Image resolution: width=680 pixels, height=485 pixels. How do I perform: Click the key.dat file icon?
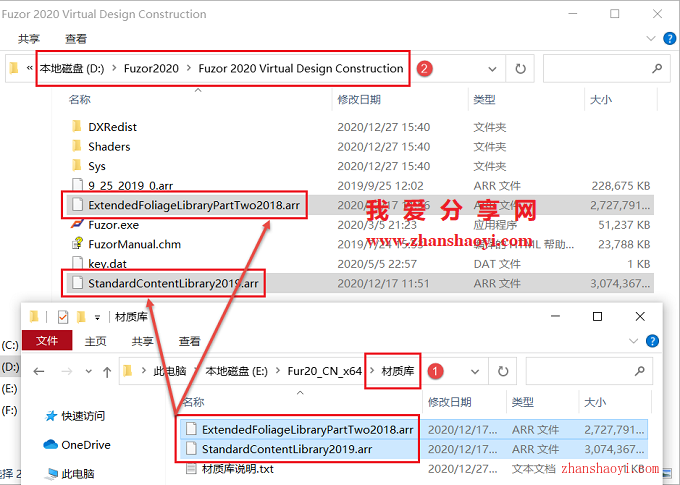77,263
